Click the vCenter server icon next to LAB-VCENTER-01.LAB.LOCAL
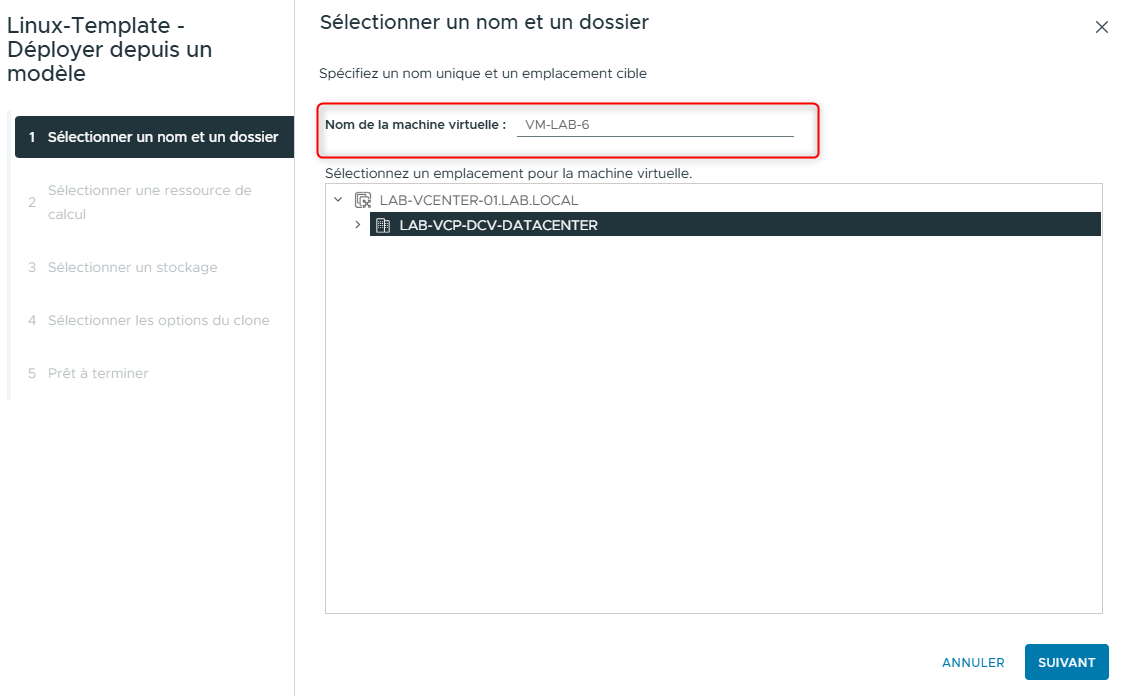 click(x=363, y=199)
